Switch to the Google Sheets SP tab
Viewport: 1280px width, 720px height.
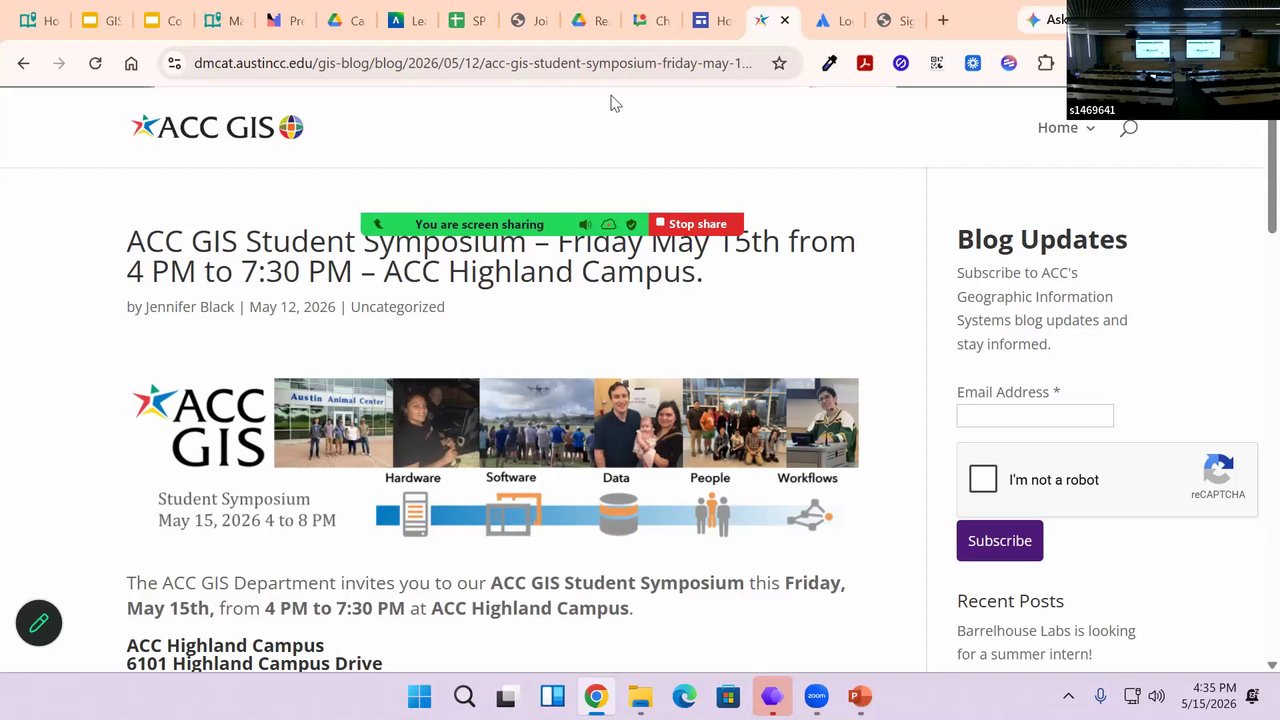(468, 20)
